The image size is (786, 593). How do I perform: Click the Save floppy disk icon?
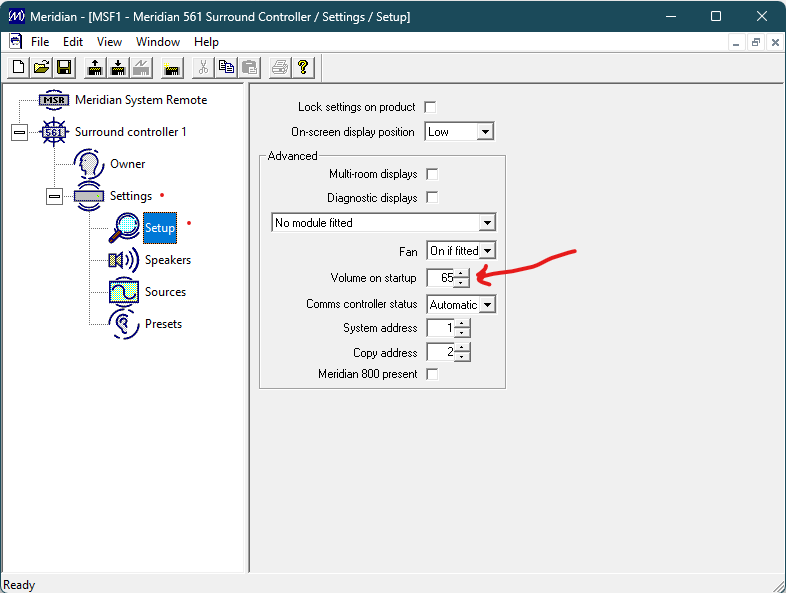point(64,67)
